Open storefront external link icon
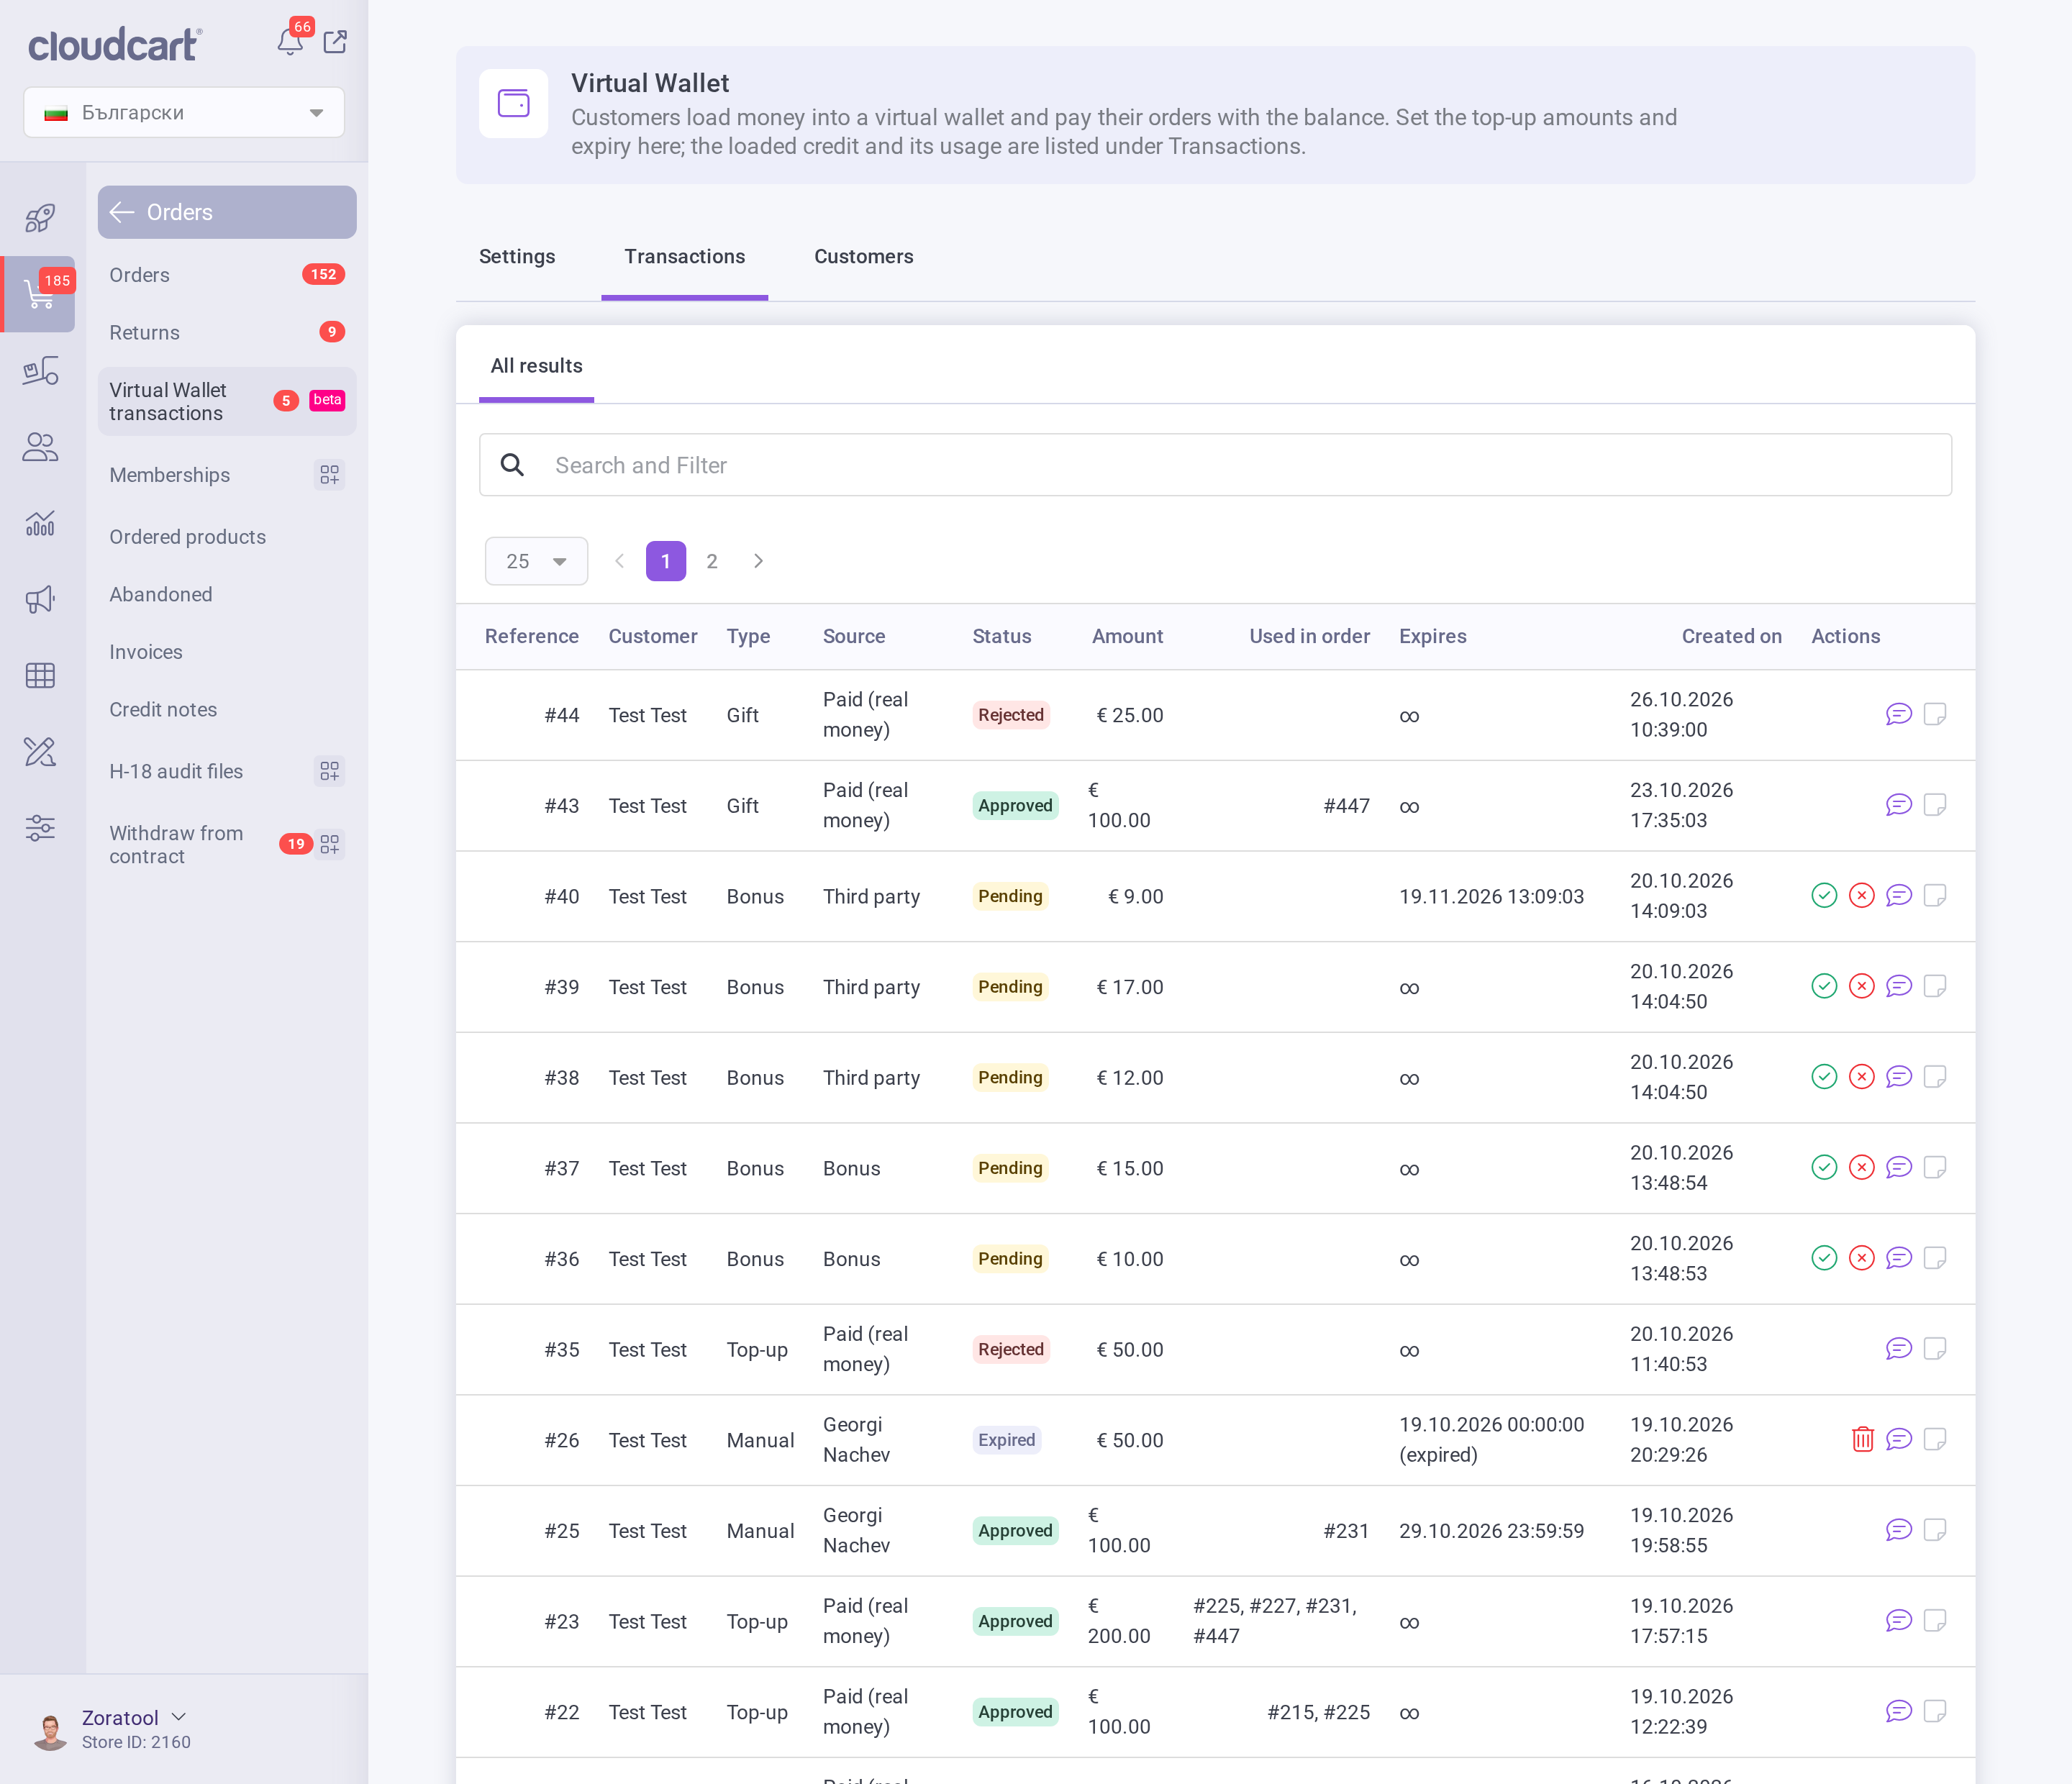The height and width of the screenshot is (1784, 2072). (x=335, y=42)
